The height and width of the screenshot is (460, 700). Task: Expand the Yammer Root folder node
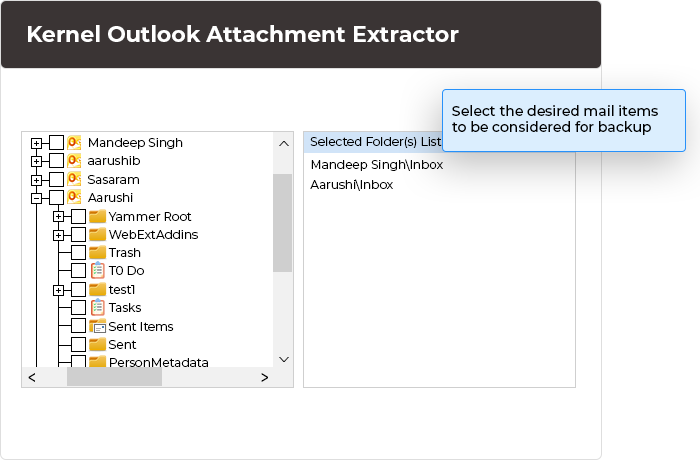(58, 216)
